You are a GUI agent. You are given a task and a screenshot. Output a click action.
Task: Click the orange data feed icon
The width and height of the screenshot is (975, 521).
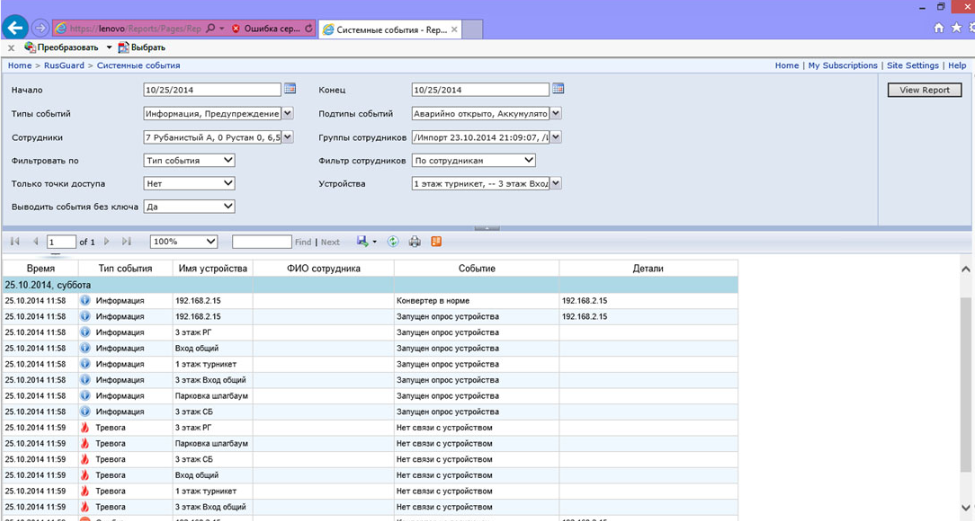(x=436, y=242)
